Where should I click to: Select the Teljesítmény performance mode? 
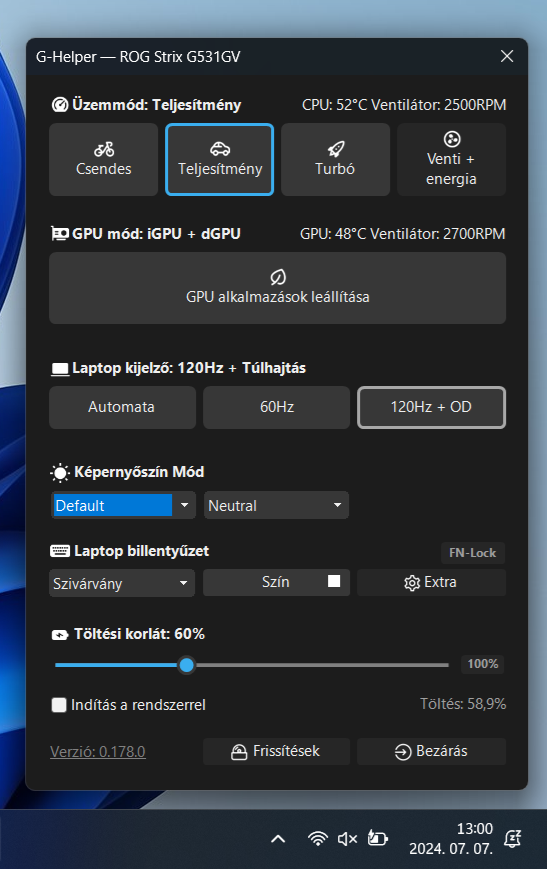click(x=219, y=160)
